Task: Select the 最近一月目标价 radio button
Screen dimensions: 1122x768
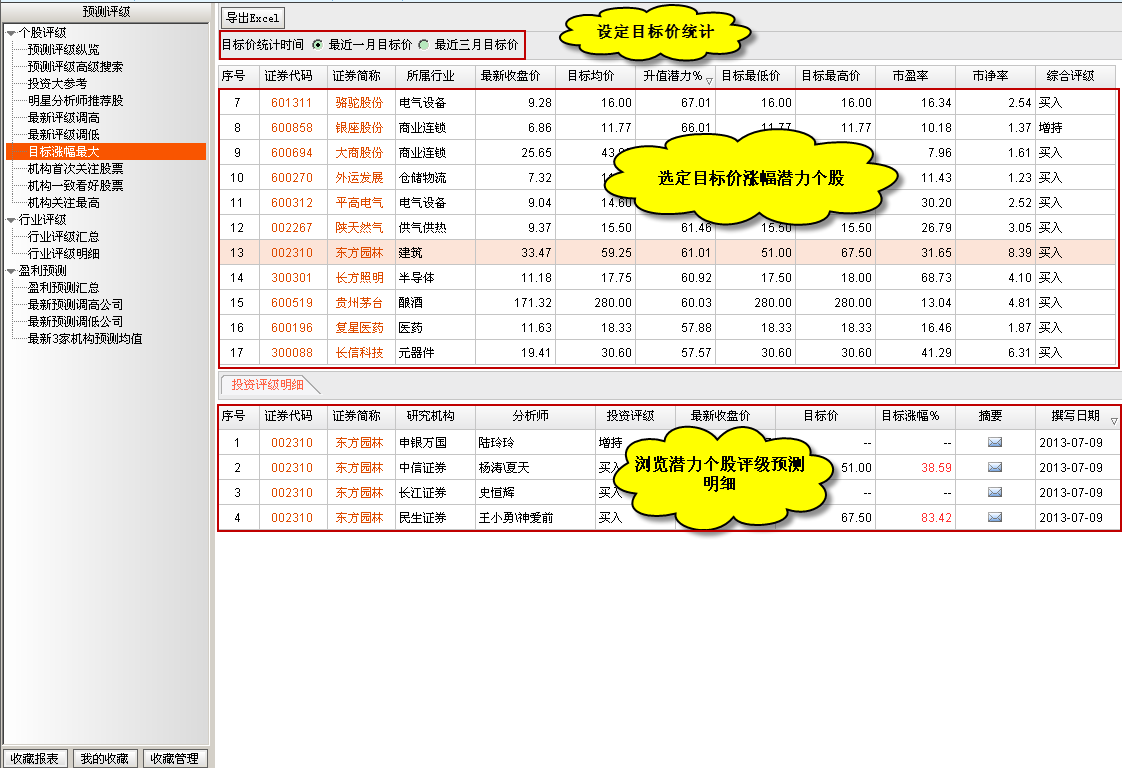Action: click(x=318, y=45)
